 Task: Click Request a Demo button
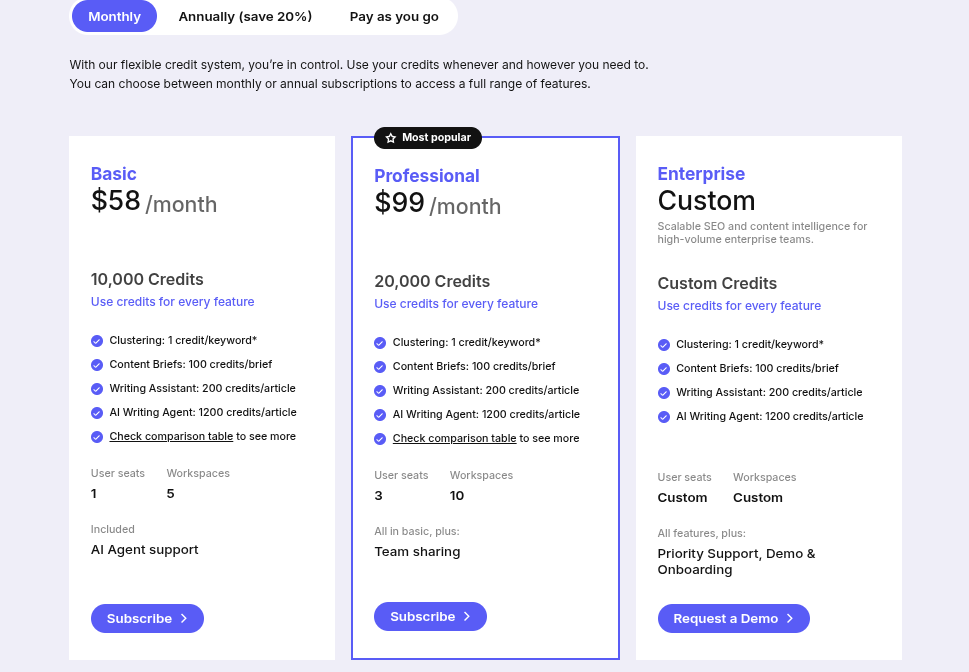click(734, 618)
